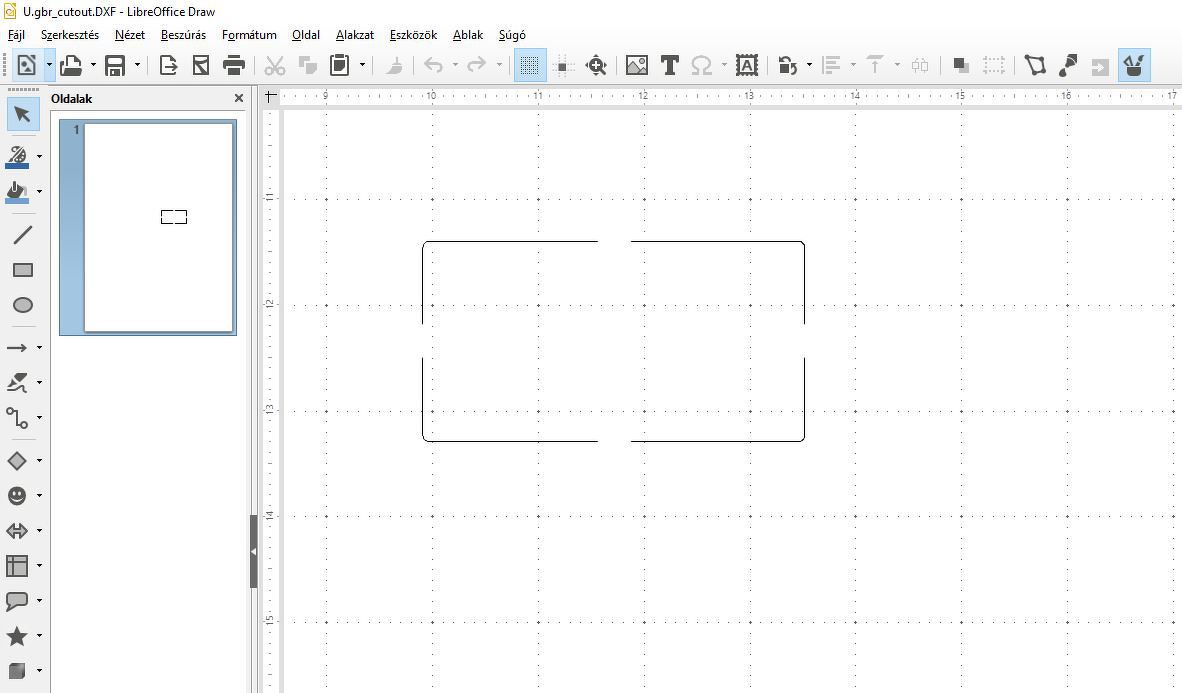
Task: Undo the last action
Action: tap(433, 66)
